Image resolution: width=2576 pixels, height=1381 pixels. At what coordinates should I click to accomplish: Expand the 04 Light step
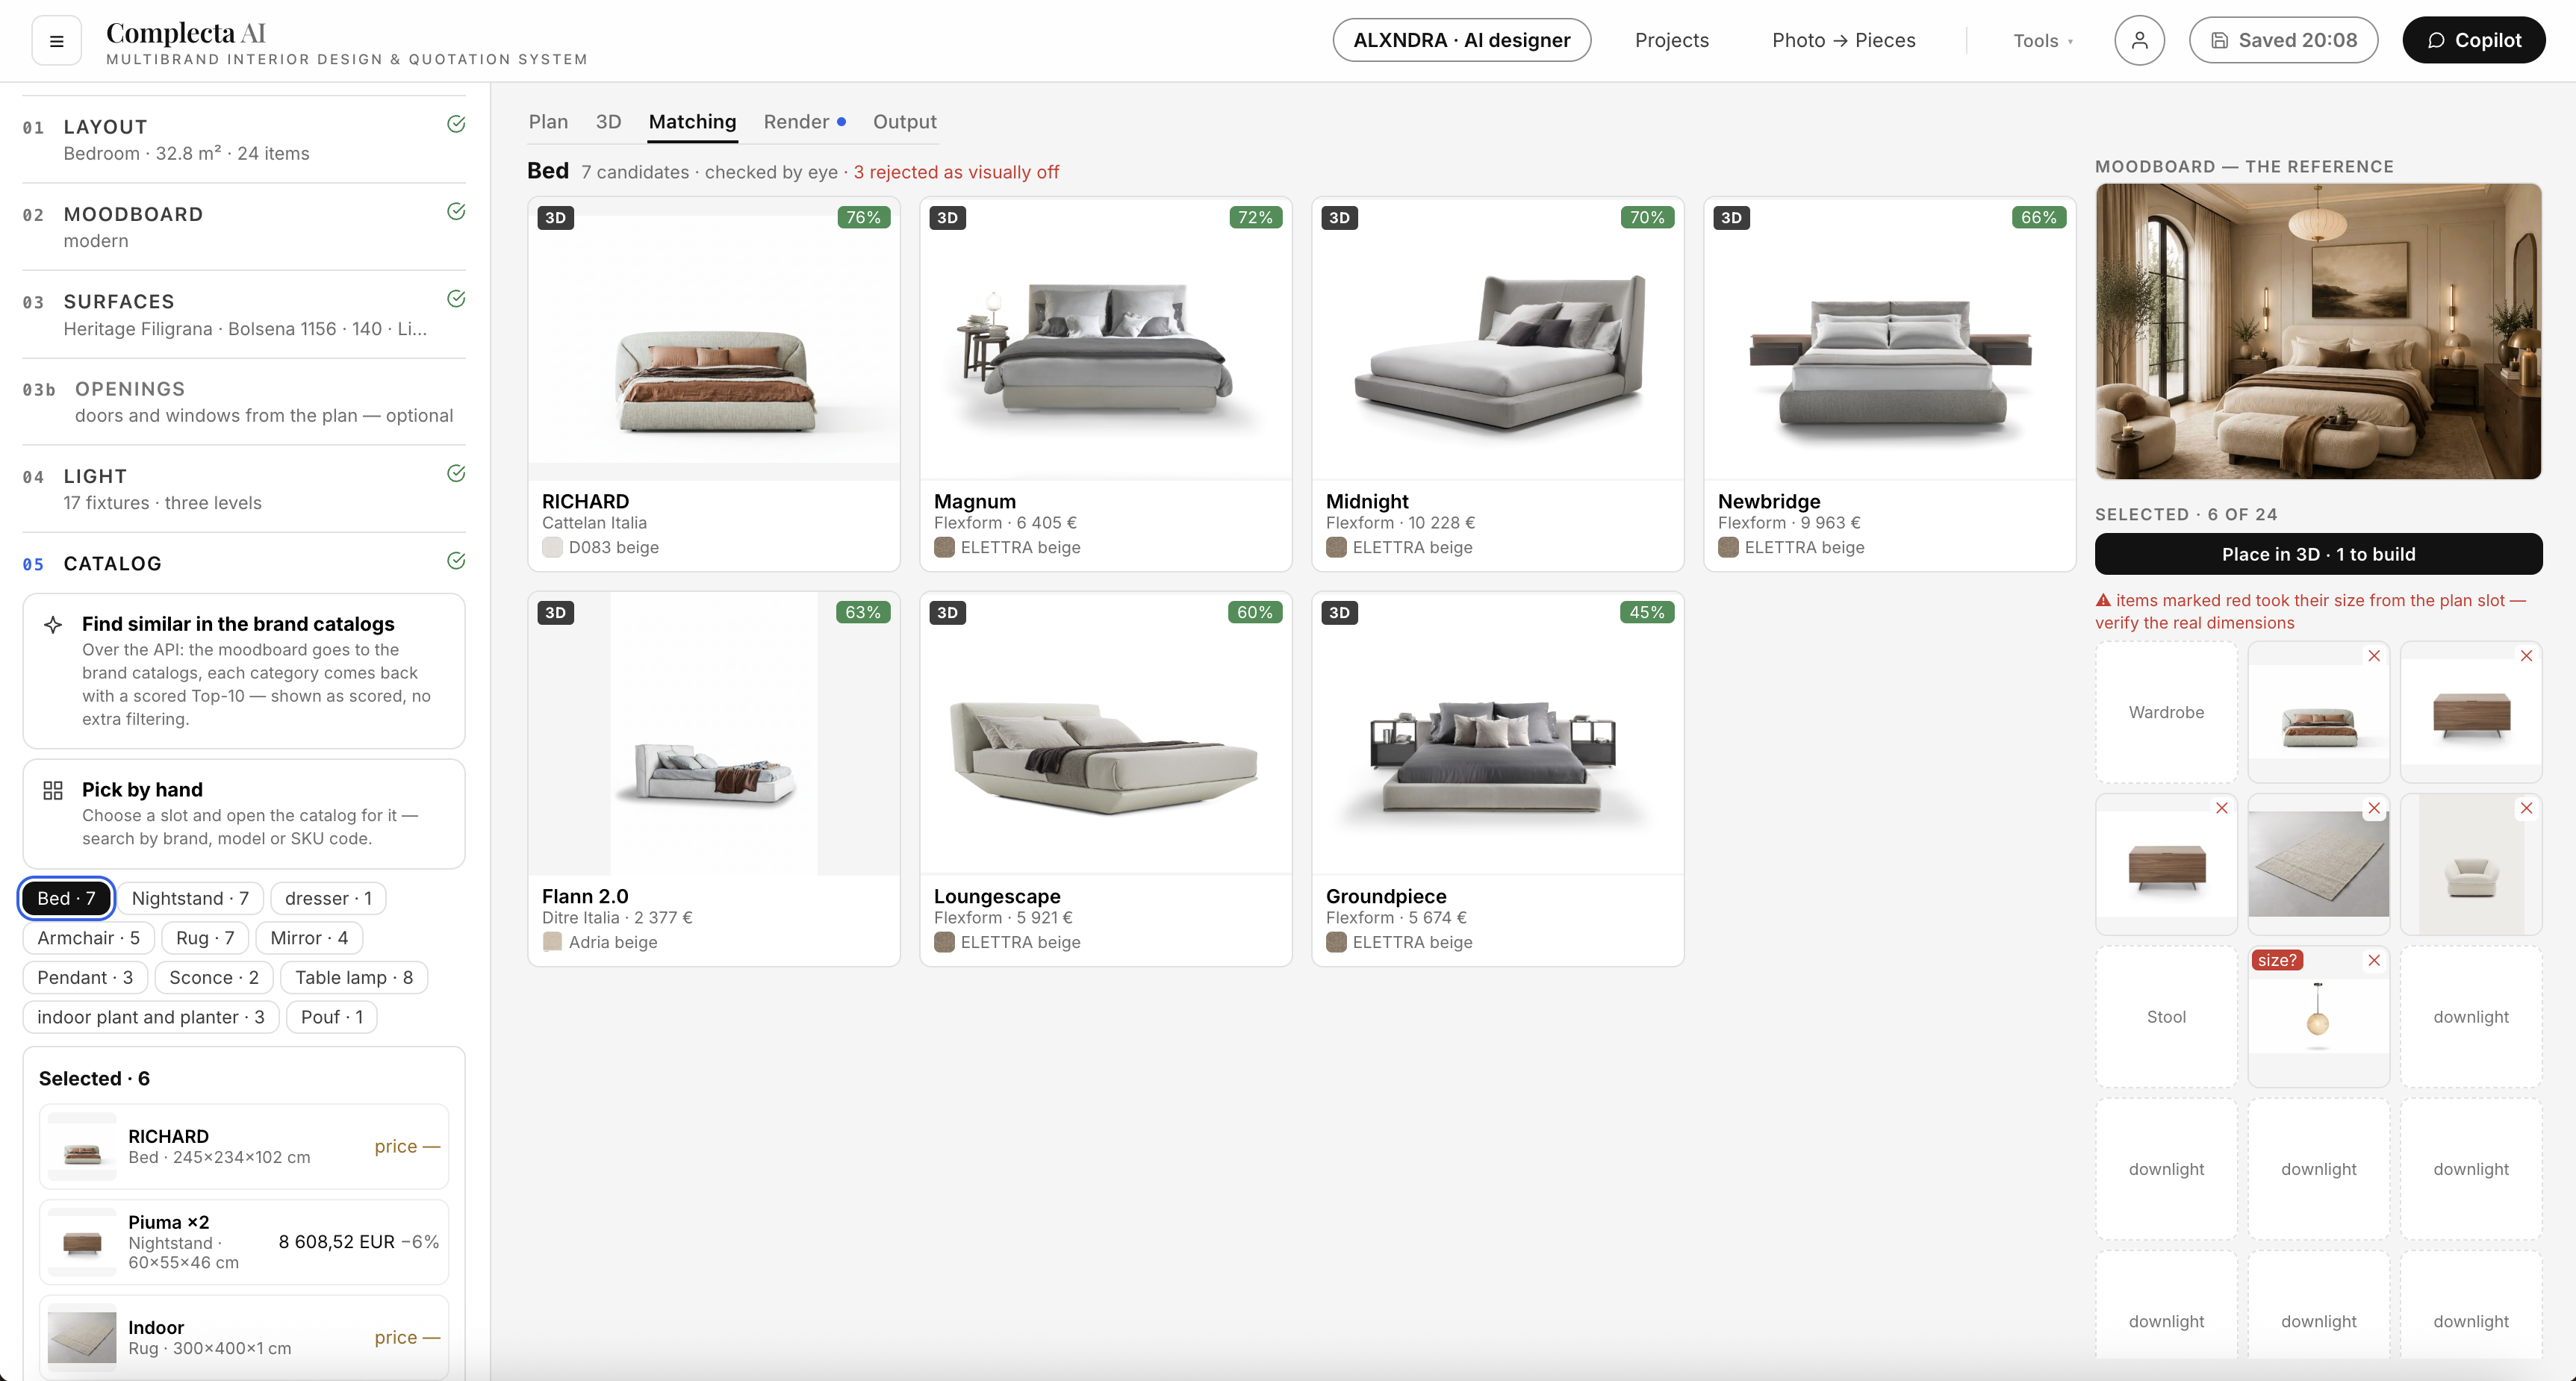point(244,489)
